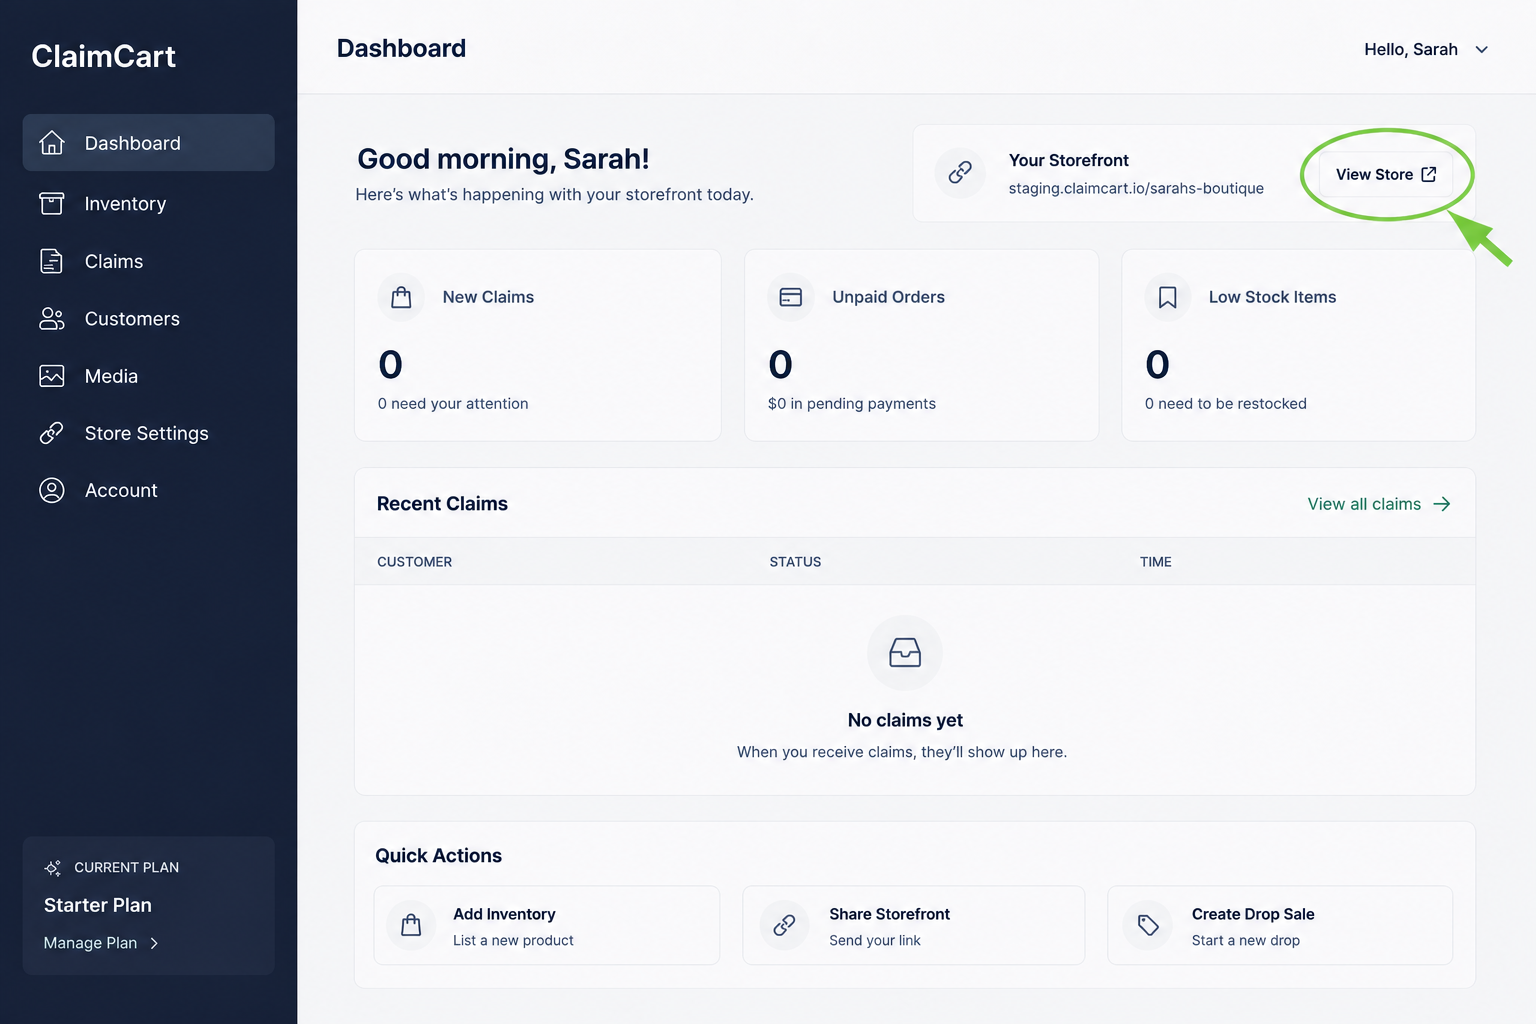This screenshot has width=1536, height=1024.
Task: Click the Unpaid Orders card icon
Action: tap(791, 297)
